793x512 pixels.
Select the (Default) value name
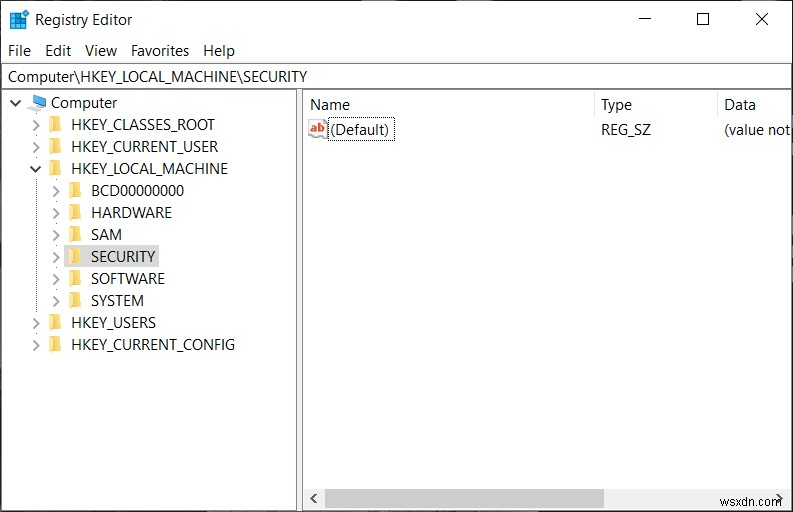tap(360, 130)
